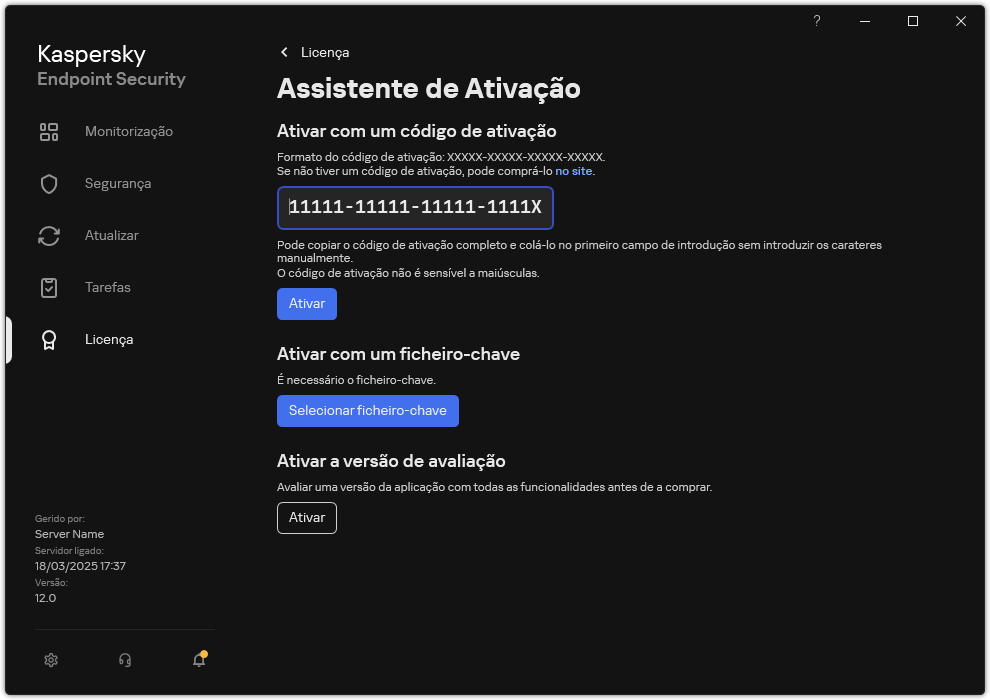Viewport: 990px width, 700px height.
Task: Click the headset support icon
Action: (x=124, y=660)
